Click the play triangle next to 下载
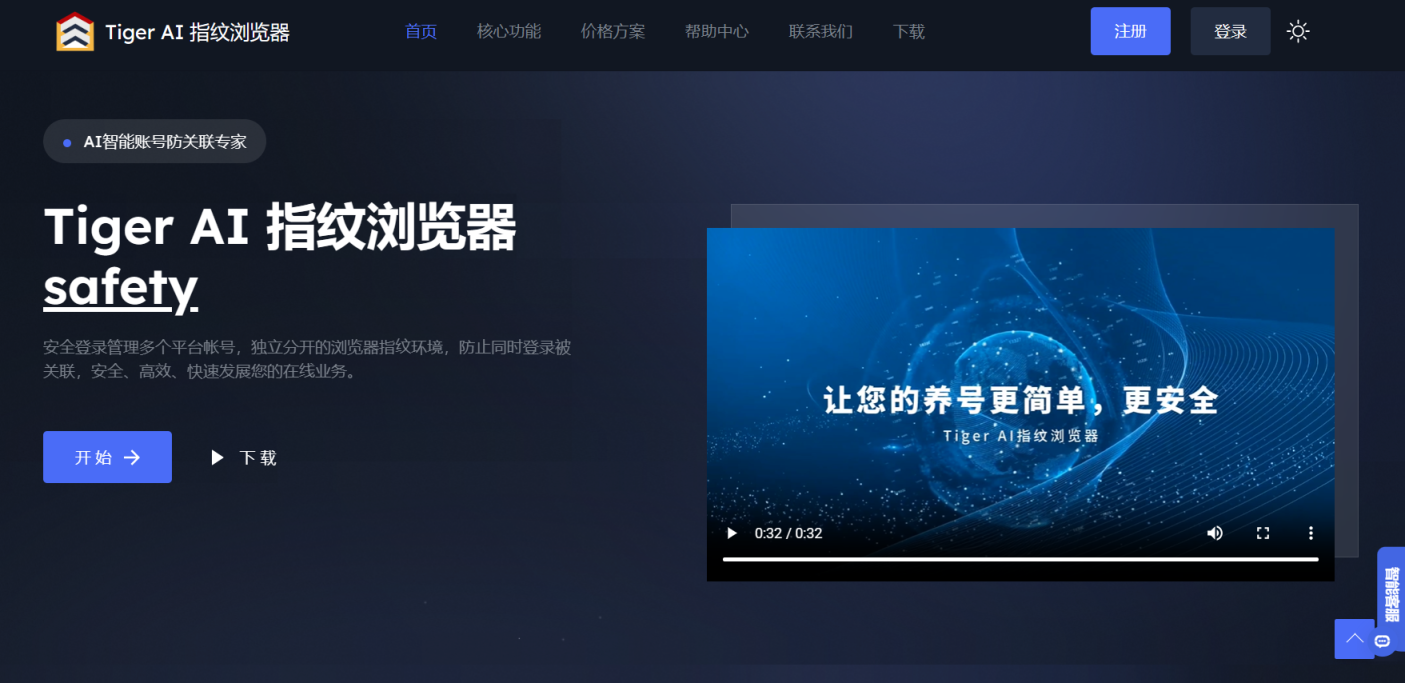This screenshot has width=1405, height=683. pyautogui.click(x=217, y=457)
